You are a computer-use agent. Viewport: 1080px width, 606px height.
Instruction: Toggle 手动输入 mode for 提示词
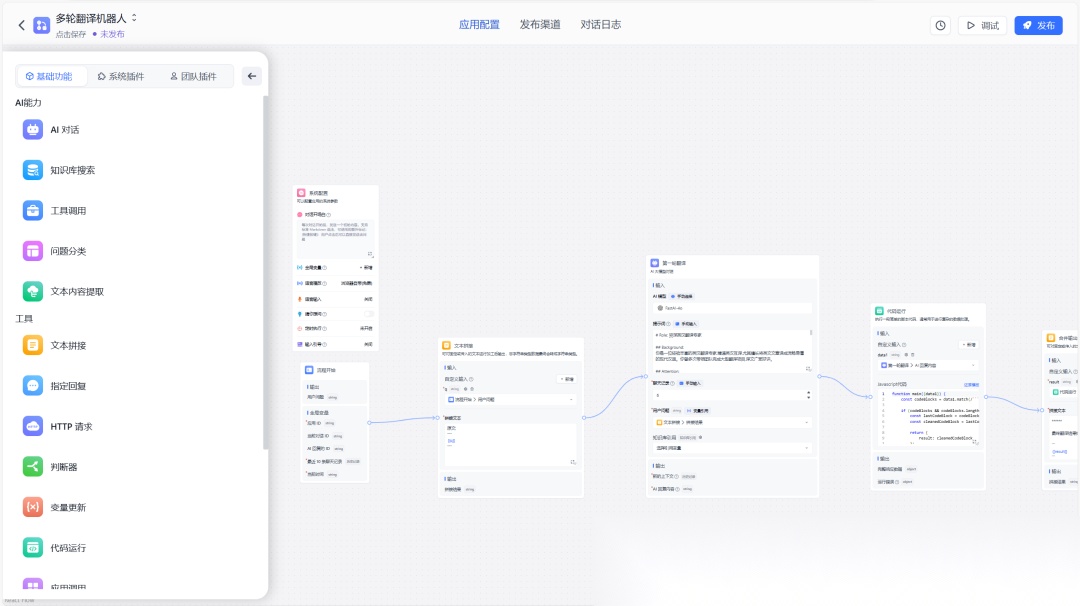point(686,324)
